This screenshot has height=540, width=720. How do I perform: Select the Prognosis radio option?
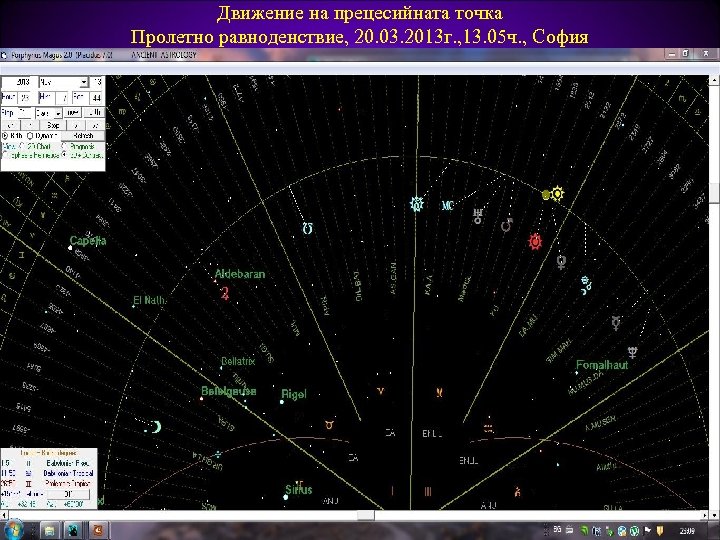point(64,146)
